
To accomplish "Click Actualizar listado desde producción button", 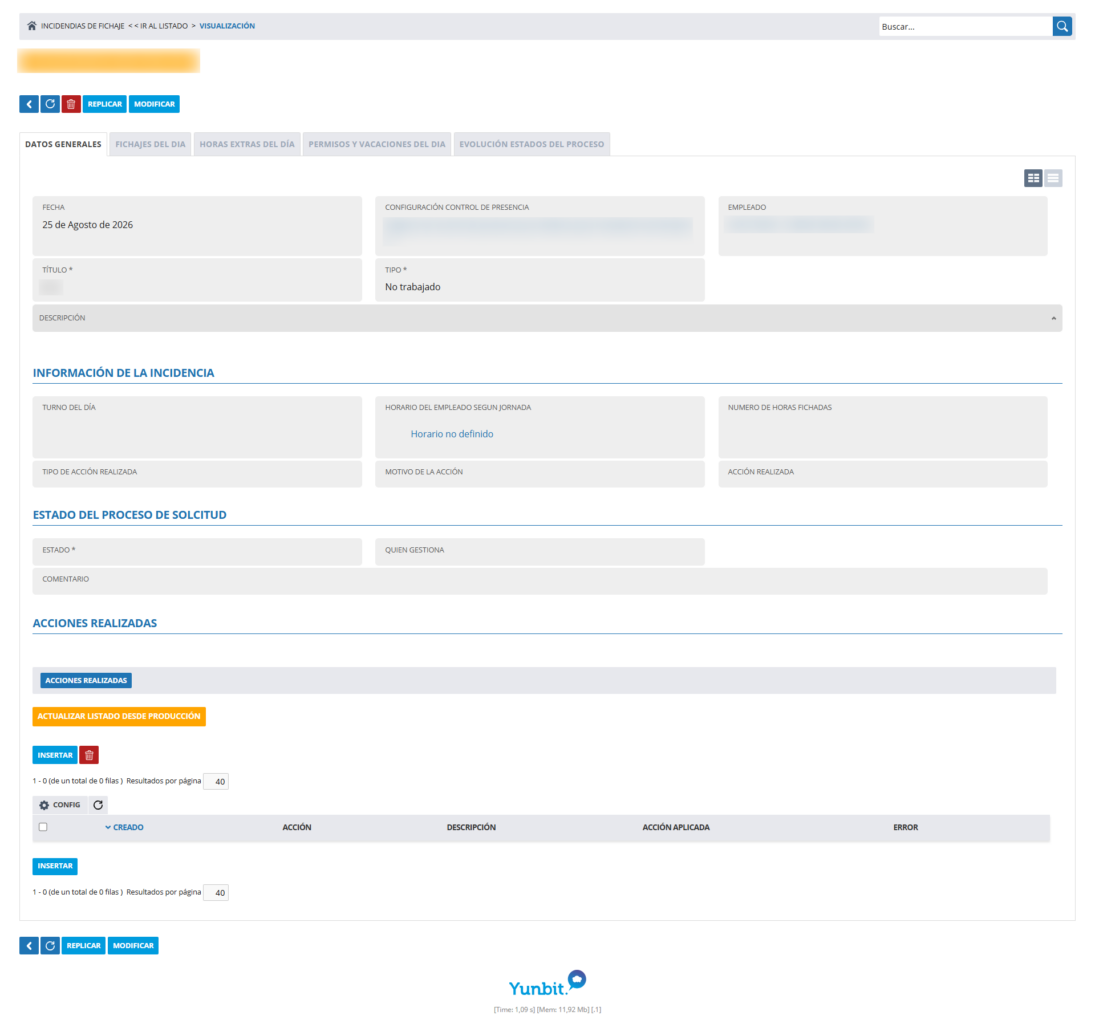I will (119, 716).
